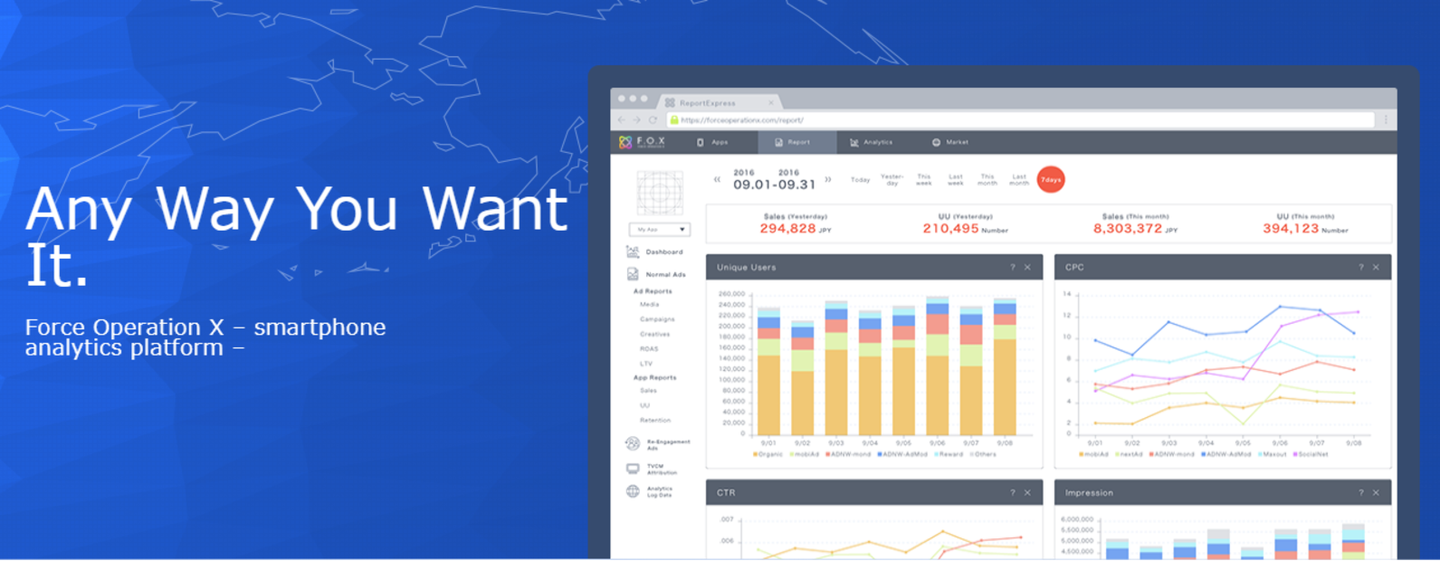Click the Sales (This month) value 8,303,372
This screenshot has height=579, width=1440.
[1128, 229]
